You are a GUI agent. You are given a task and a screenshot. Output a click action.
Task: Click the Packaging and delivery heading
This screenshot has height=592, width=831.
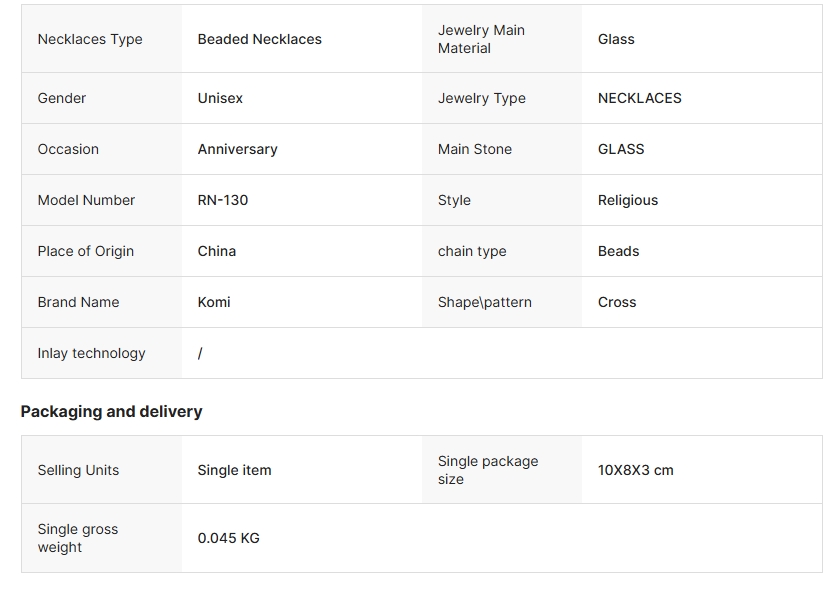coord(111,411)
